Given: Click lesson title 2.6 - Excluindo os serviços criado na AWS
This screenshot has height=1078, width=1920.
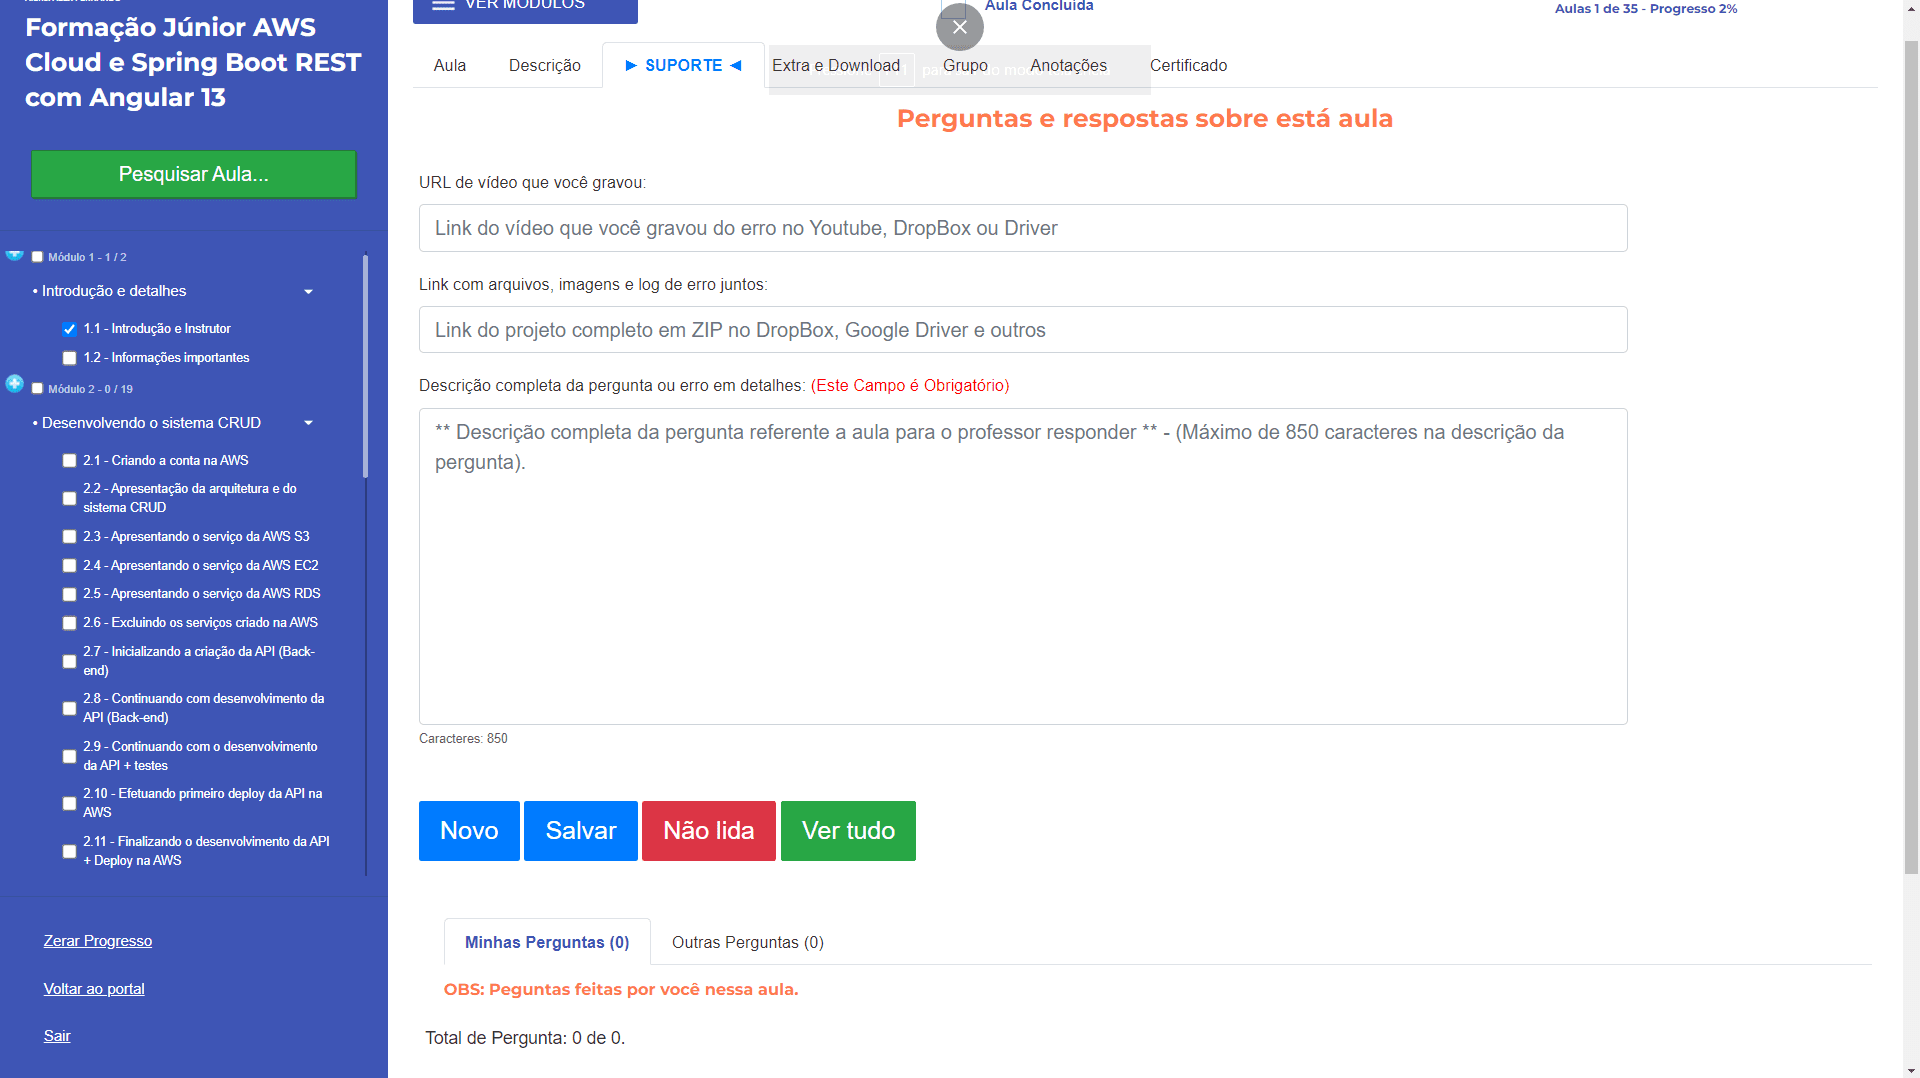Looking at the screenshot, I should pyautogui.click(x=200, y=623).
